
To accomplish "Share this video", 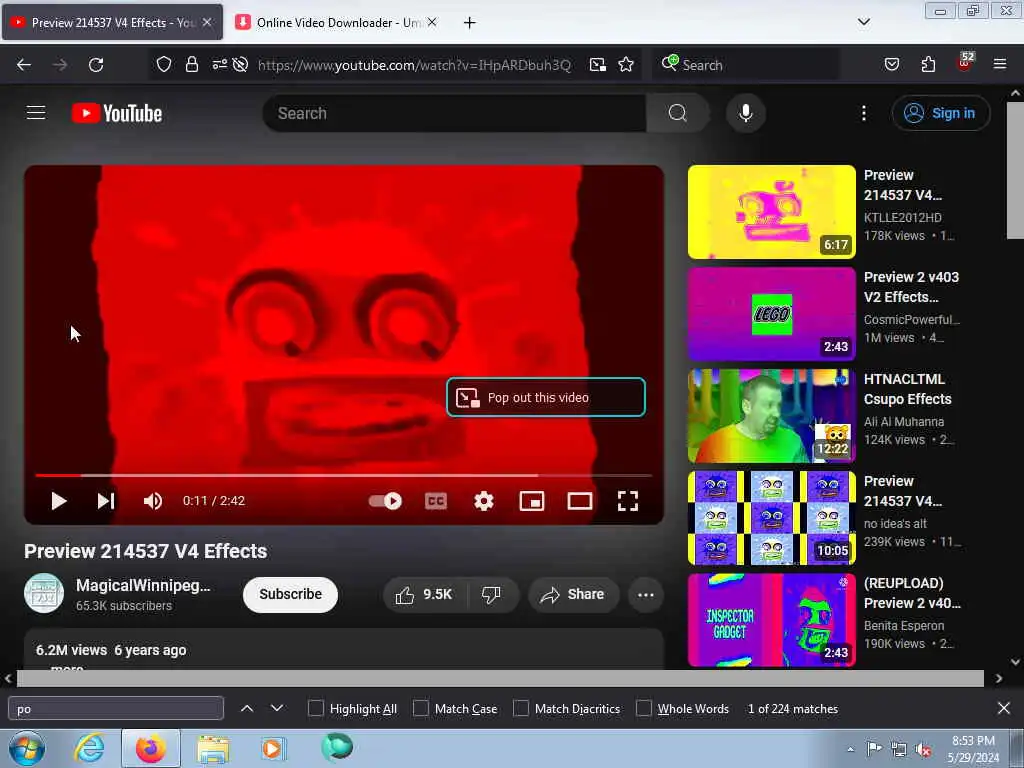I will click(x=573, y=594).
